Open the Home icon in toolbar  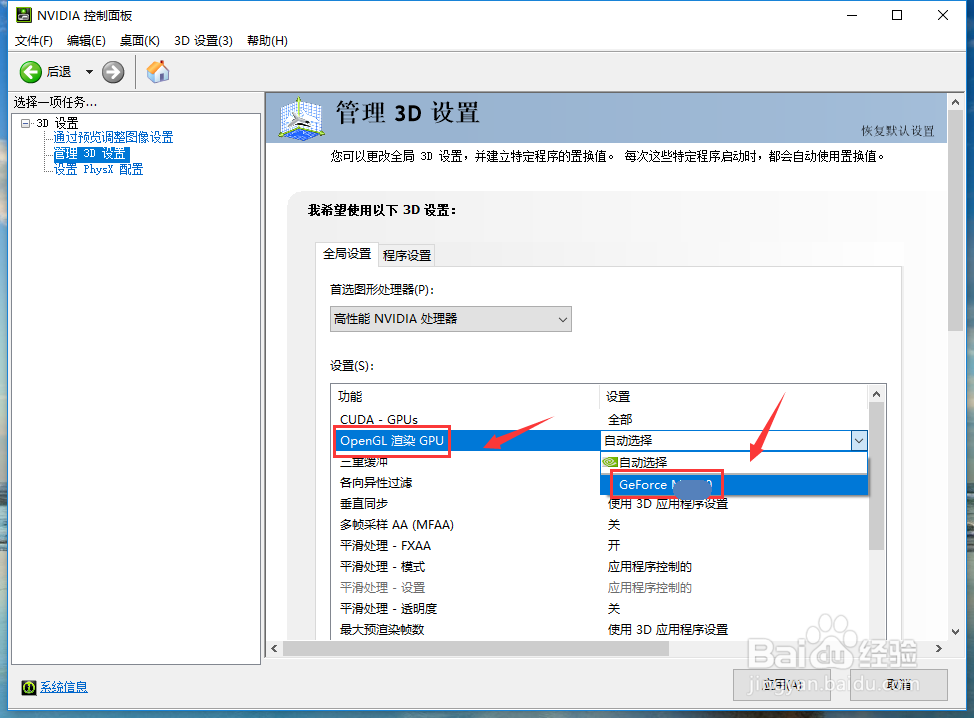[158, 71]
